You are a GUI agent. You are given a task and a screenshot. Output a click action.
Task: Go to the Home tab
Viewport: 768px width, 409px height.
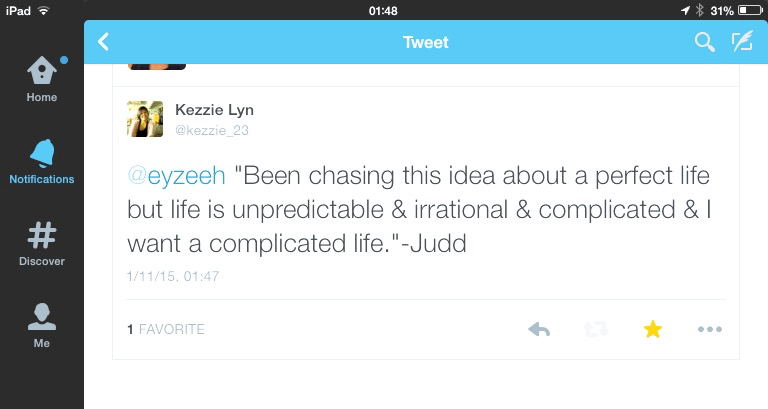click(x=42, y=80)
